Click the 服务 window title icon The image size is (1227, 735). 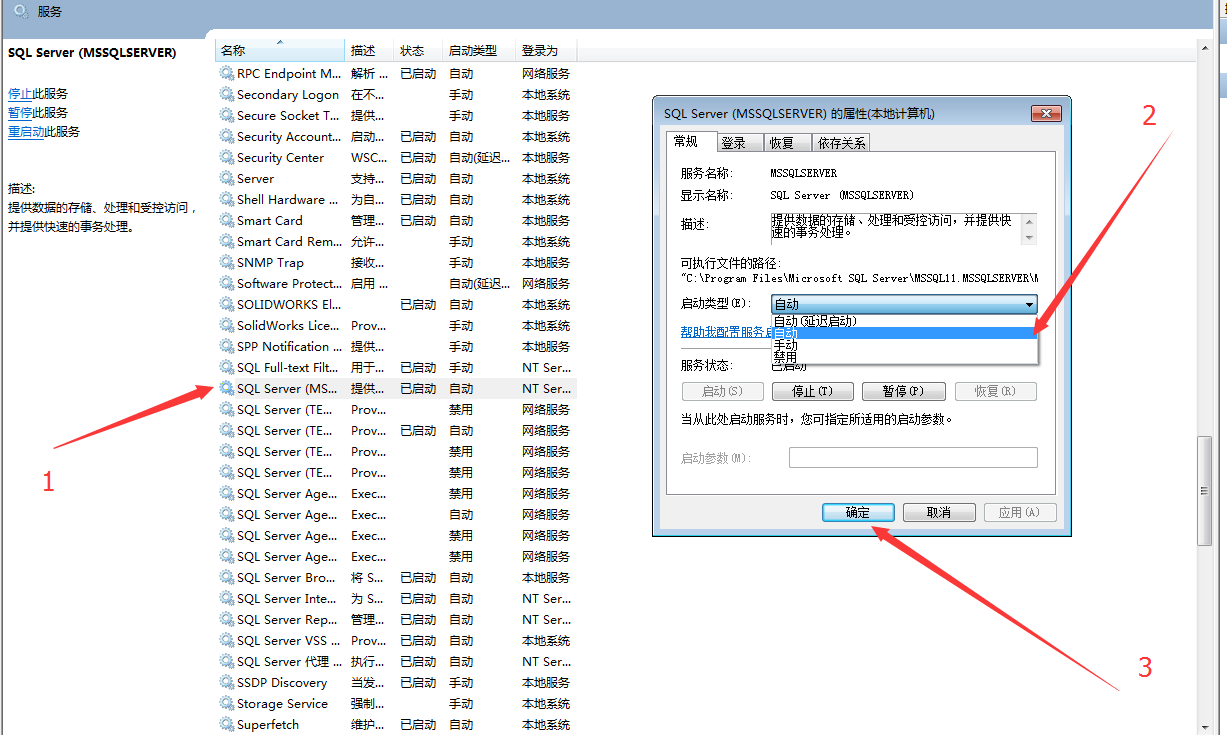pyautogui.click(x=21, y=12)
